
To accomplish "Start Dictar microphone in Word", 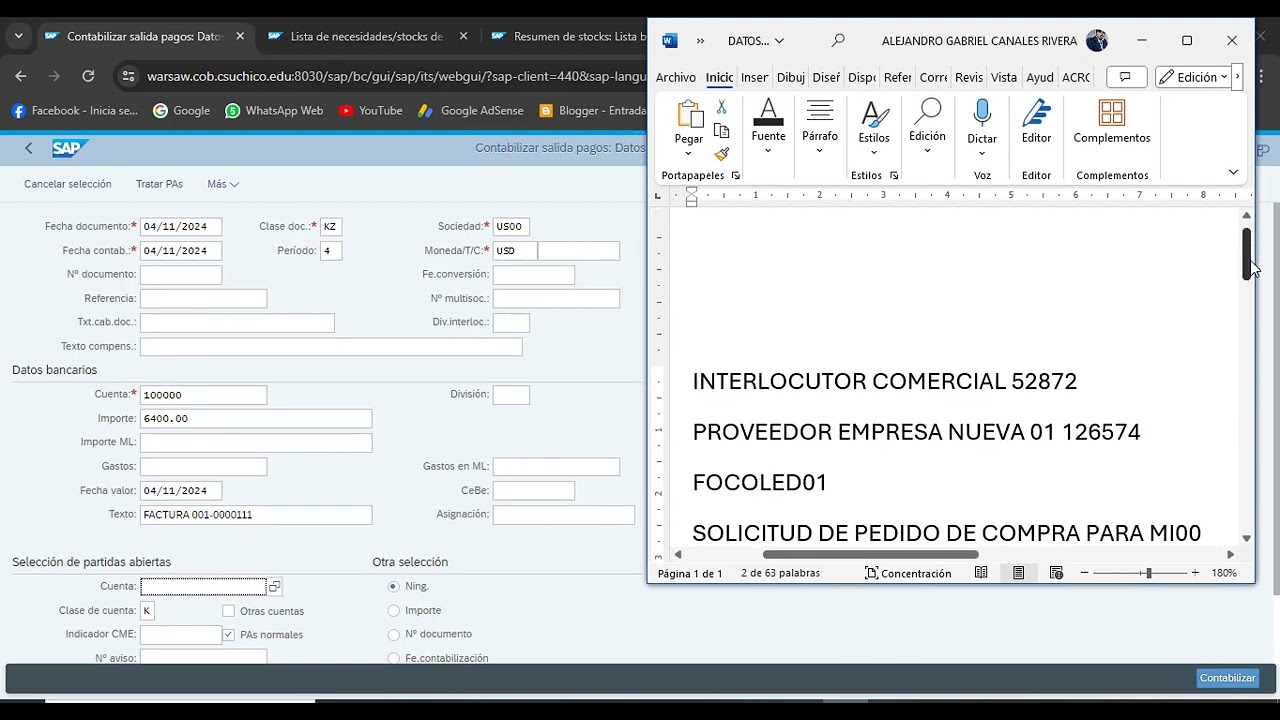I will 982,114.
